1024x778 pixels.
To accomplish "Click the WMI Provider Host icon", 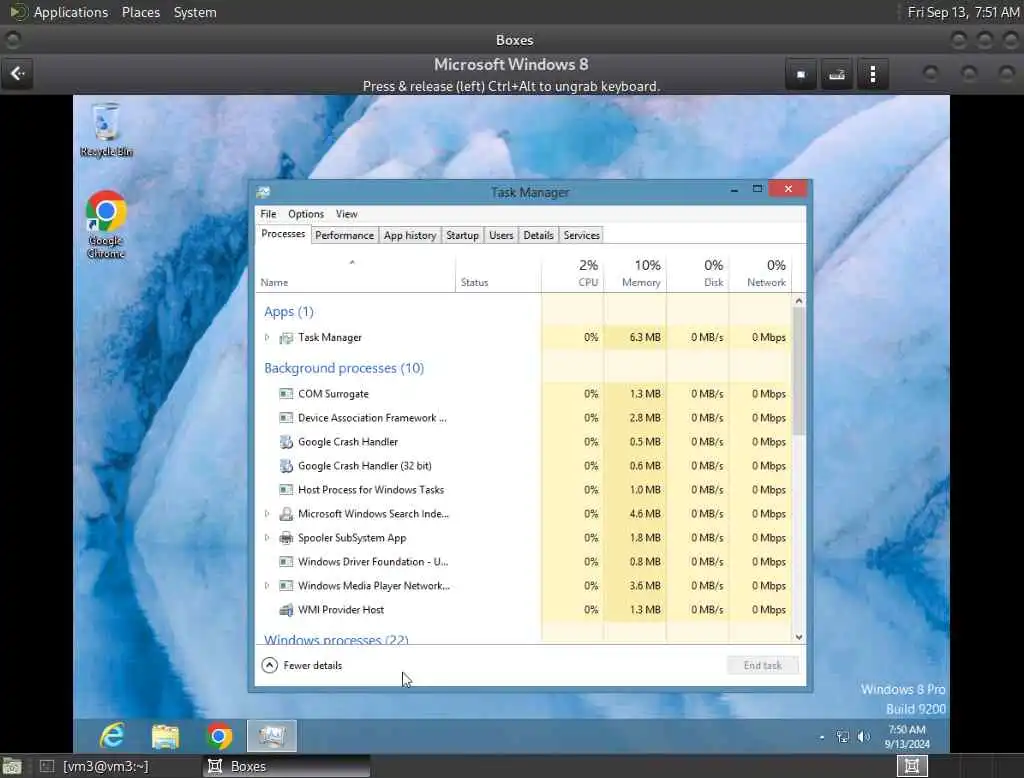I will [x=286, y=610].
